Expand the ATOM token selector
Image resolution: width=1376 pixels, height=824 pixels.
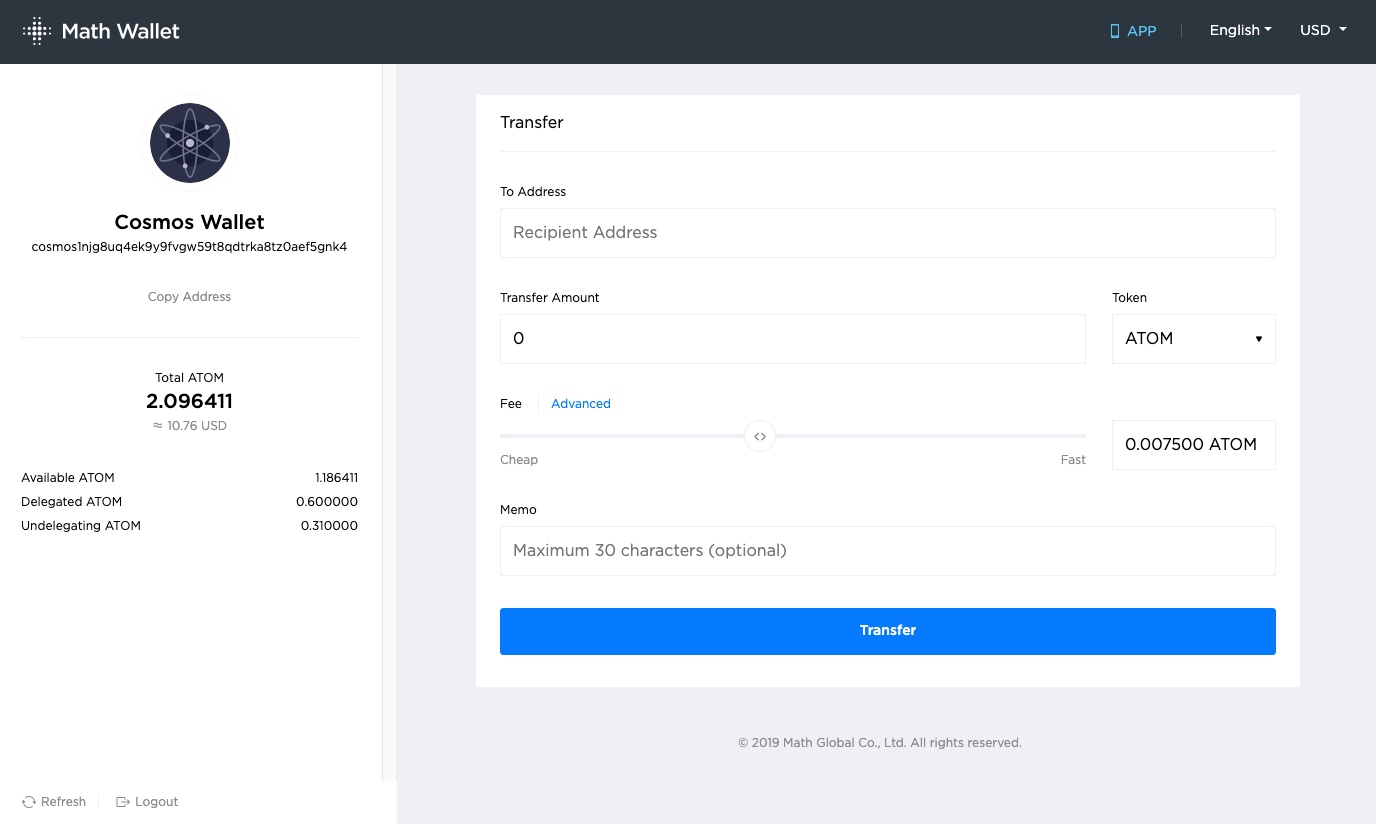(x=1194, y=339)
